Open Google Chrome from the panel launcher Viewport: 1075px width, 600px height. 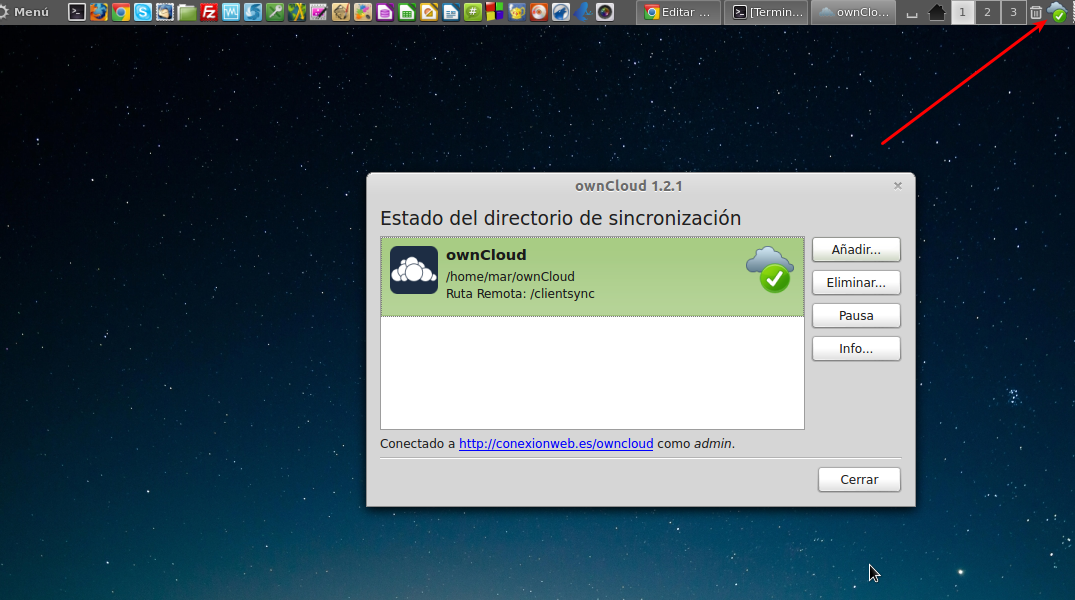[x=120, y=12]
